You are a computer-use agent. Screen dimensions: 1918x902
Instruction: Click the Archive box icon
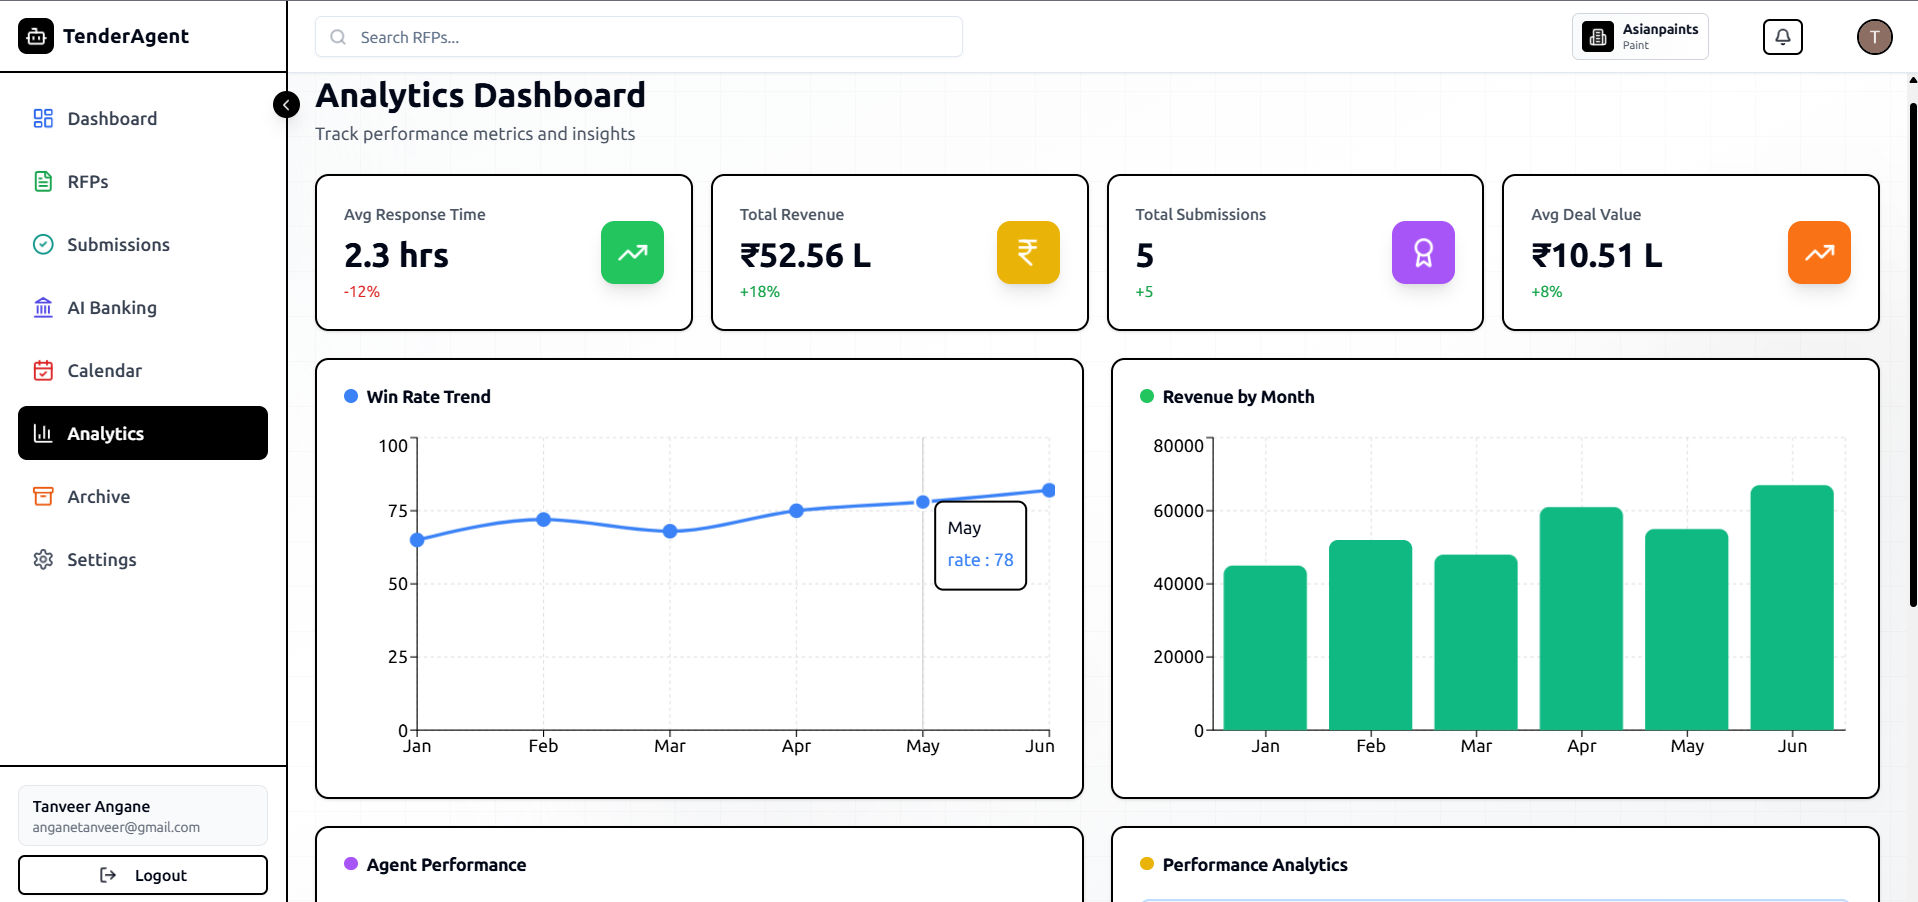pyautogui.click(x=43, y=497)
